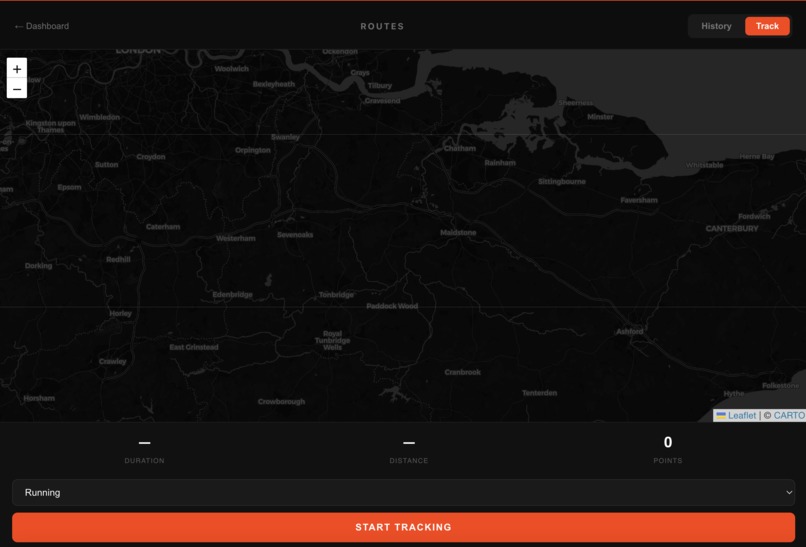This screenshot has width=806, height=547.
Task: Click the Cranbrook label on the map
Action: pos(463,372)
